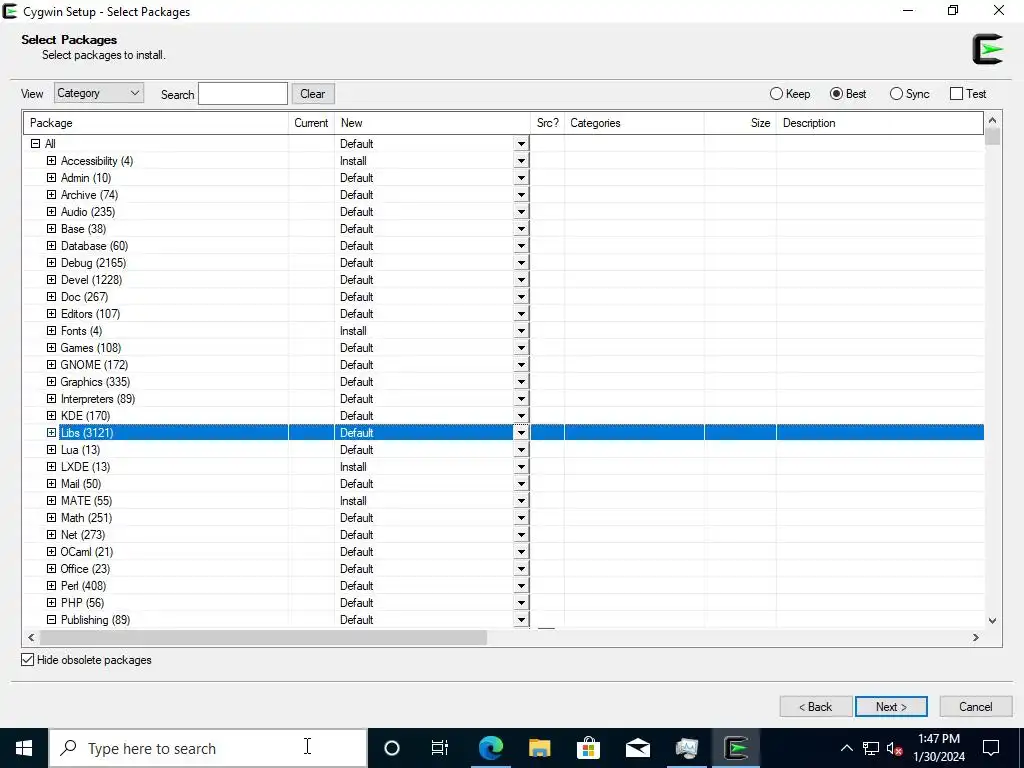This screenshot has width=1024, height=768.
Task: Click the Description column header
Action: coord(880,123)
